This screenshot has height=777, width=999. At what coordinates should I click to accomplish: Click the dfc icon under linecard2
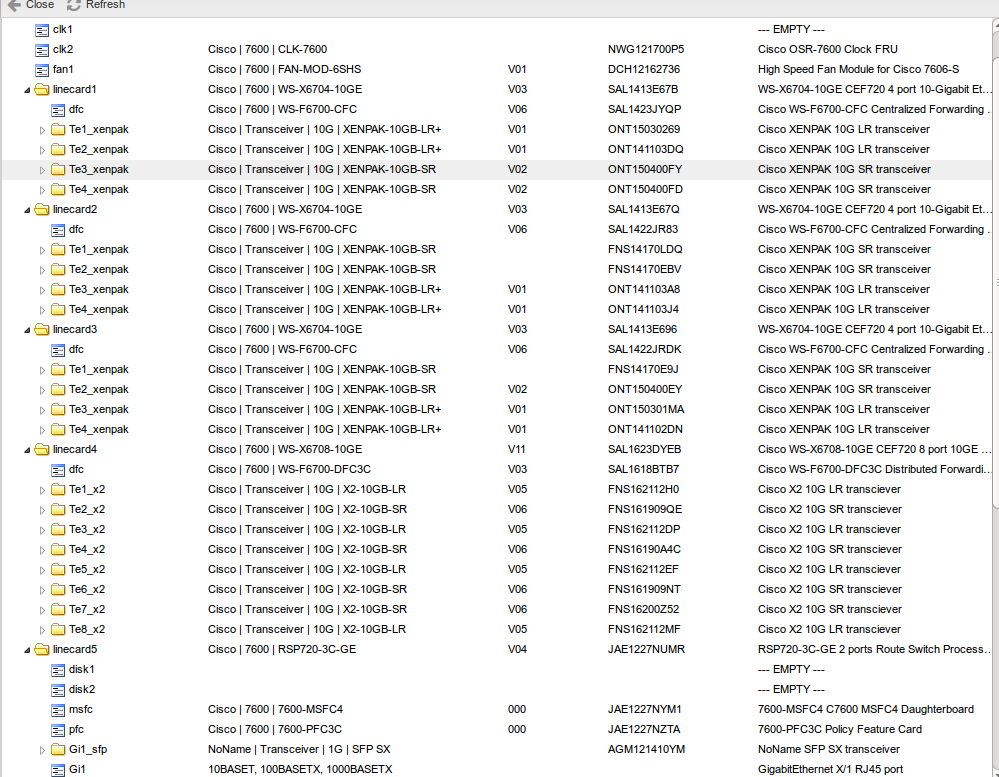(x=58, y=230)
